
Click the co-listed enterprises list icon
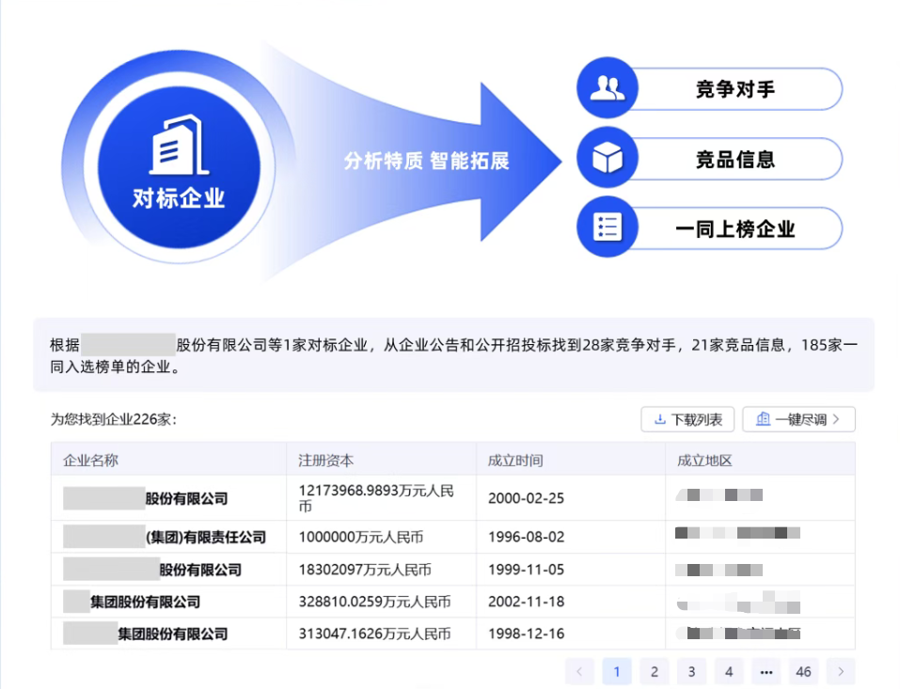[607, 227]
